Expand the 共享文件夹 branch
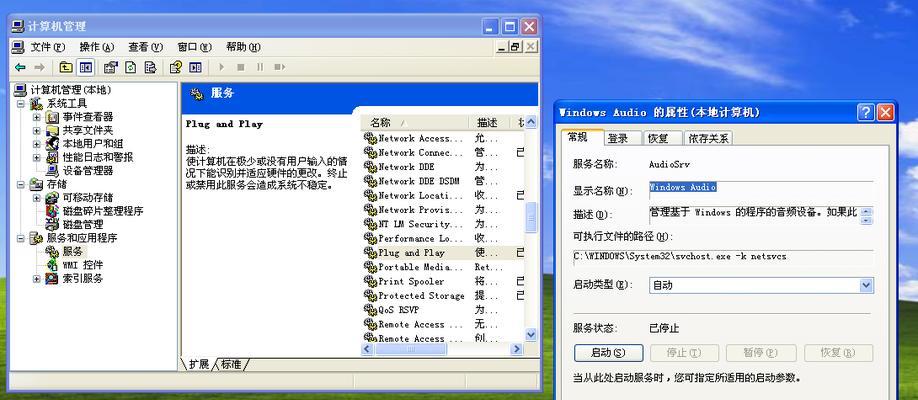This screenshot has height=400, width=918. coord(37,131)
